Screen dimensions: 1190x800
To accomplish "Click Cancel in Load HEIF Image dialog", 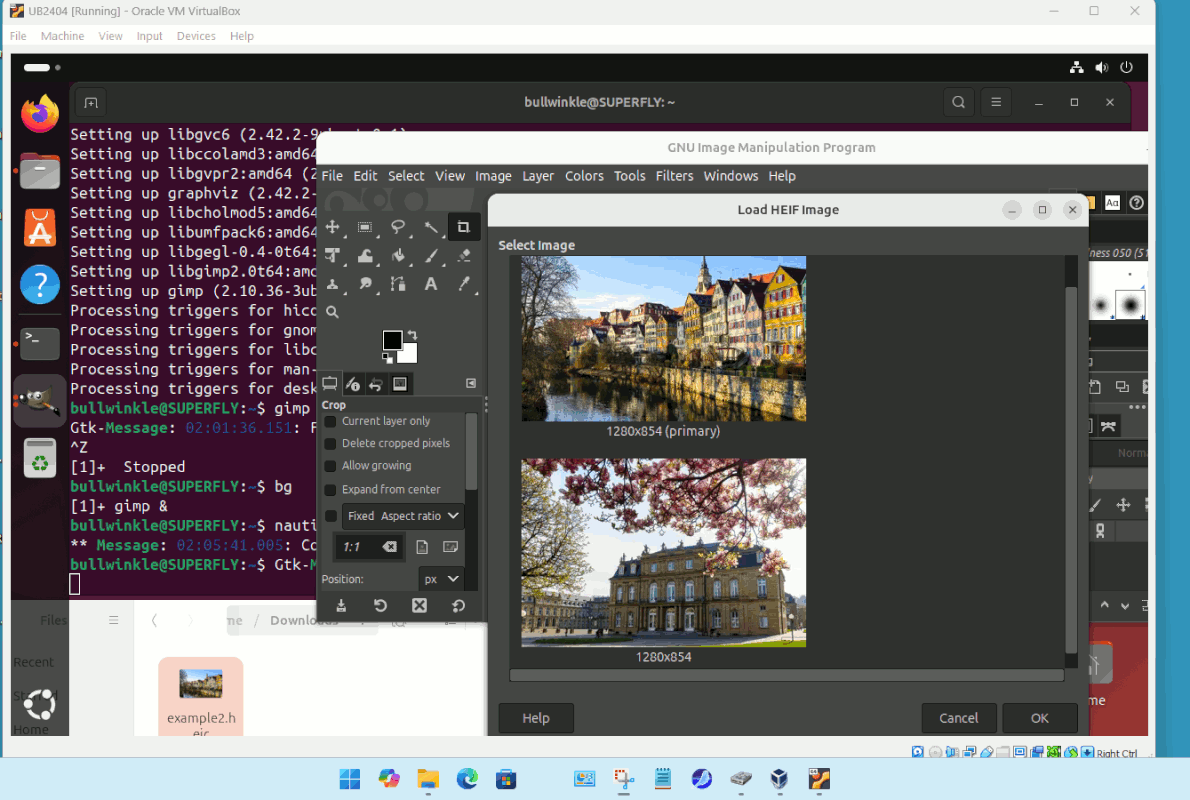I will coord(959,718).
